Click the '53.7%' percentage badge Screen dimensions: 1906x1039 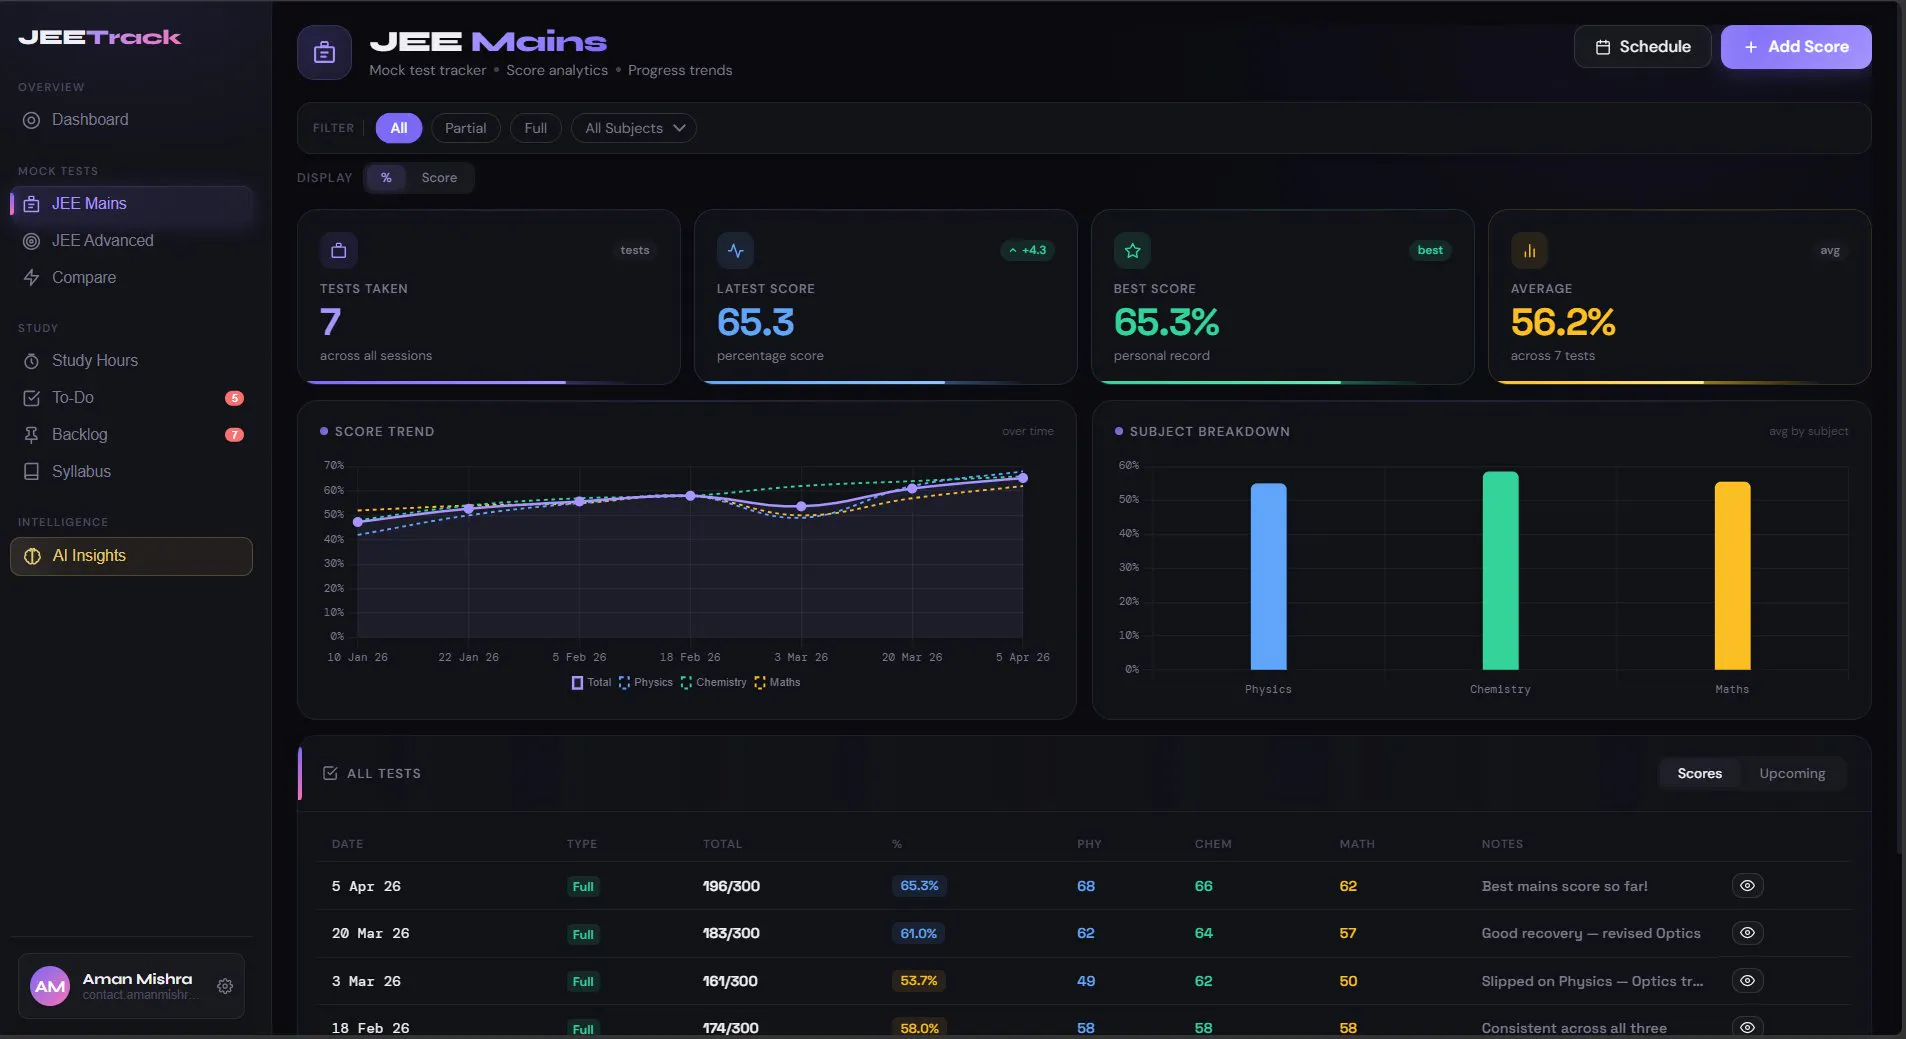pyautogui.click(x=919, y=981)
